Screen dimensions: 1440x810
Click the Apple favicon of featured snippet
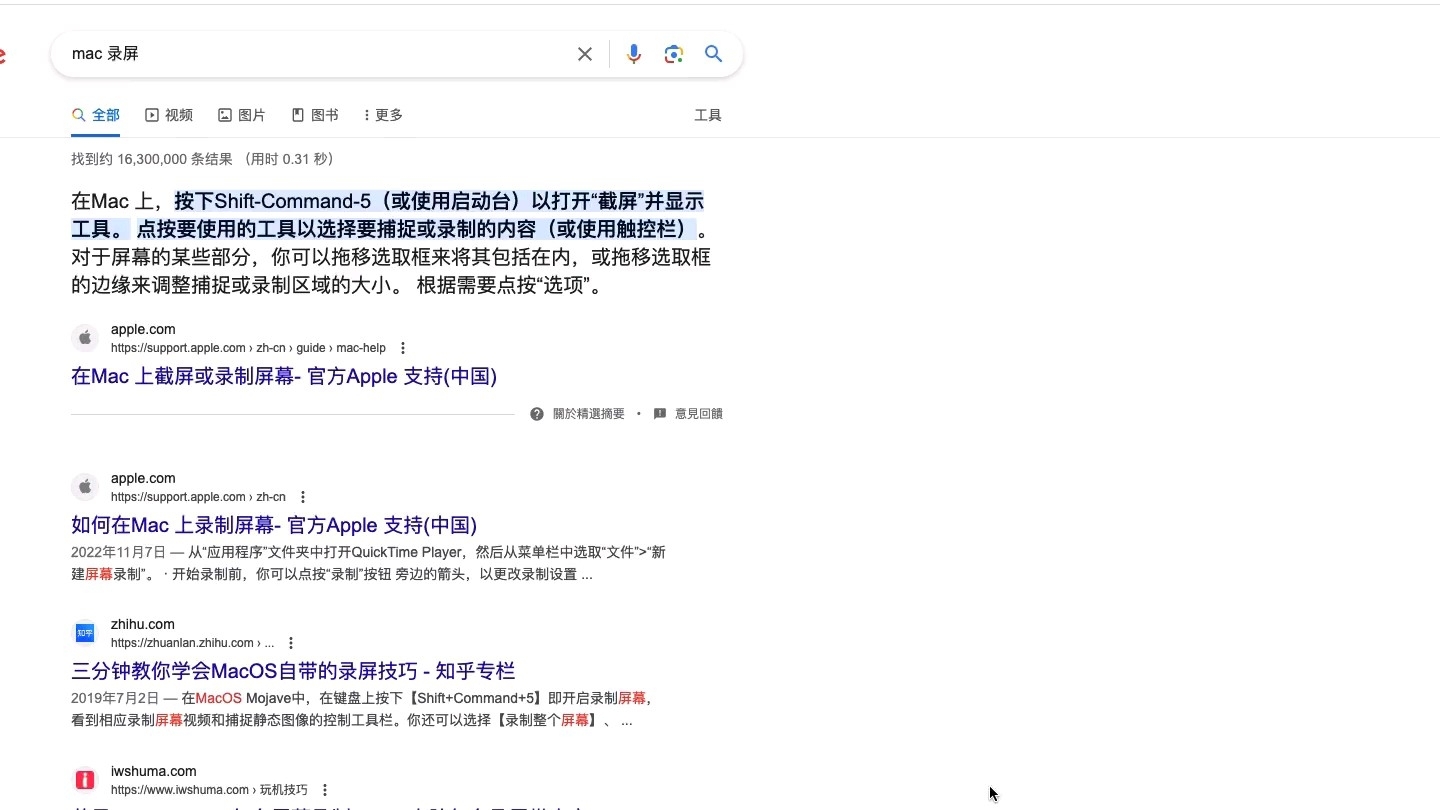coord(86,338)
